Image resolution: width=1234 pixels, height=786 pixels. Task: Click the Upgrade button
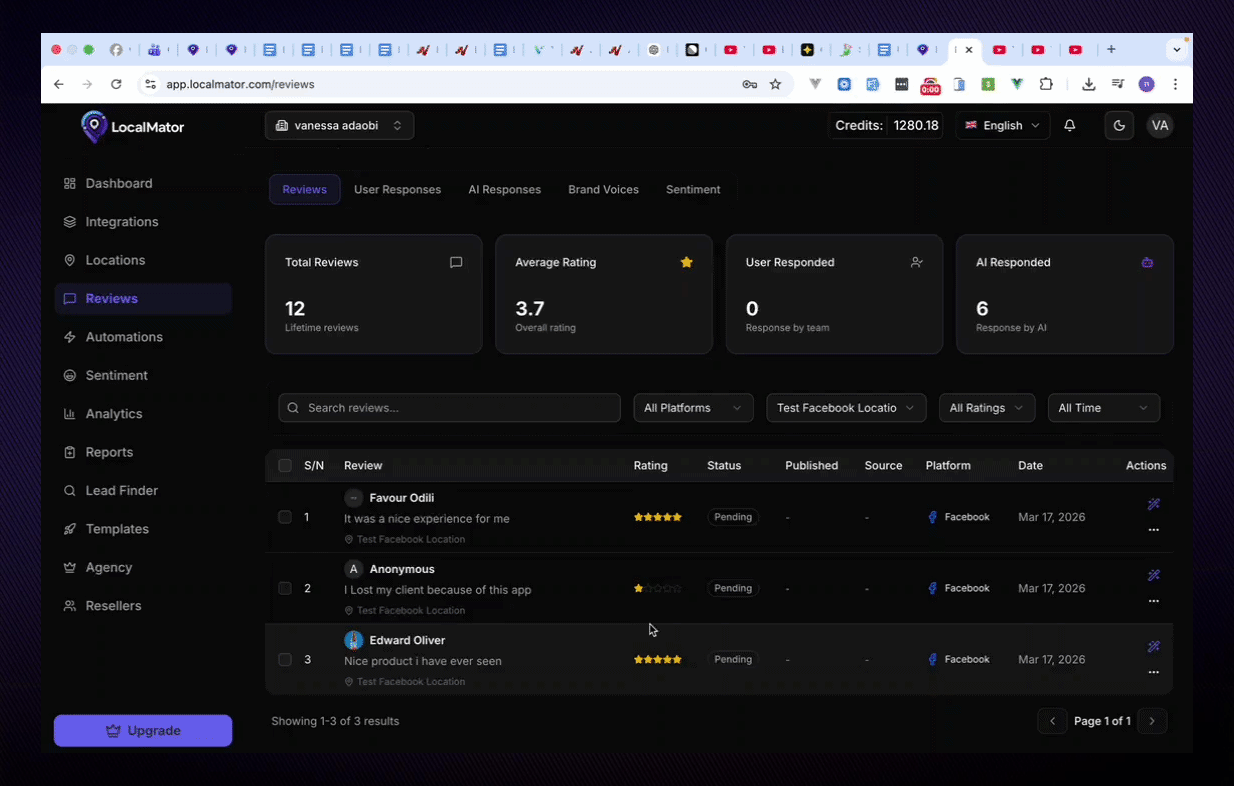[143, 731]
